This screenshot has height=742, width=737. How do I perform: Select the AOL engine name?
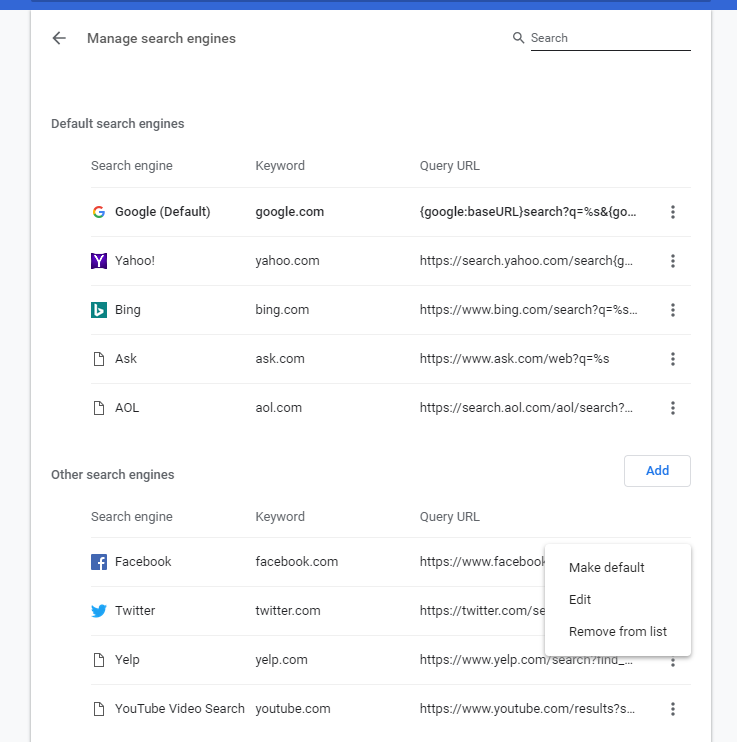point(127,408)
